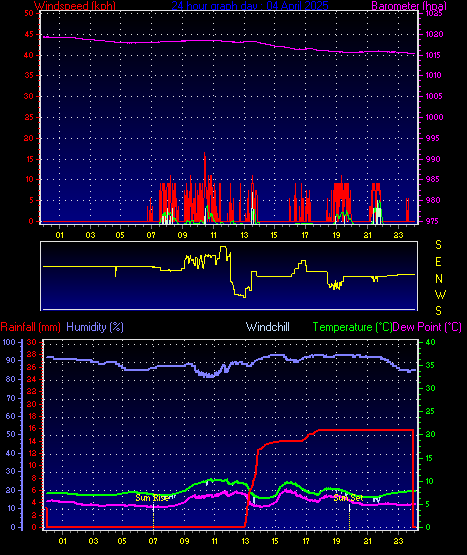This screenshot has width=467, height=555.
Task: Click the Barometer (hpa) axis title
Action: [409, 6]
